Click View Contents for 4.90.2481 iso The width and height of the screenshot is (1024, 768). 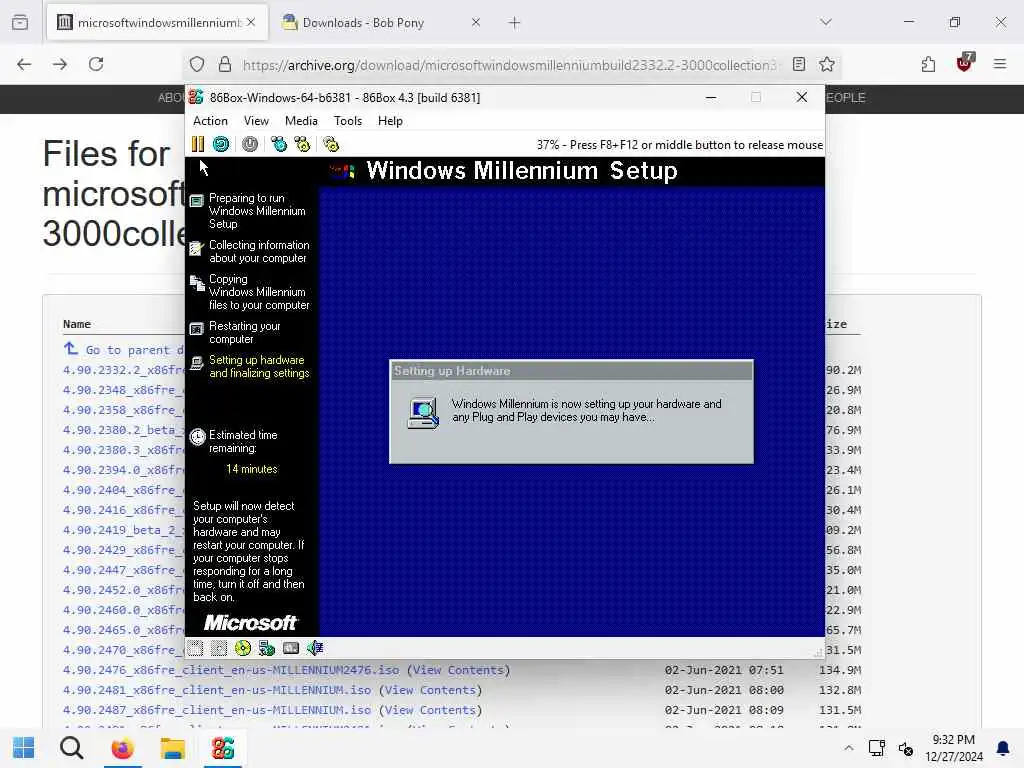tap(430, 690)
